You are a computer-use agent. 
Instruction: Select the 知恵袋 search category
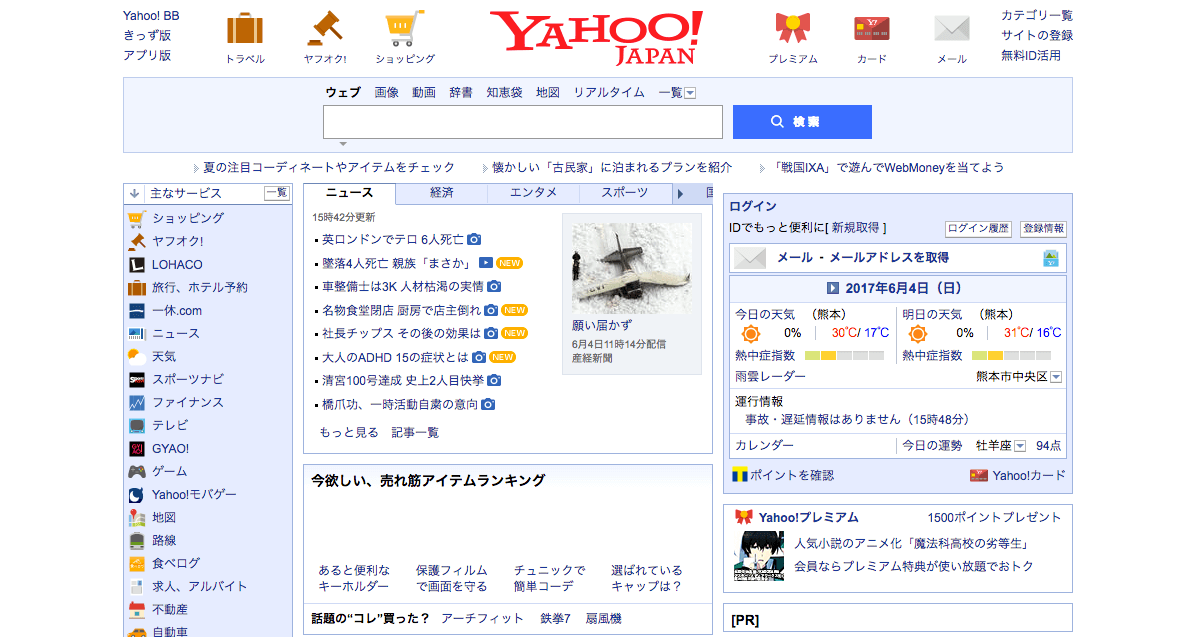coord(505,93)
